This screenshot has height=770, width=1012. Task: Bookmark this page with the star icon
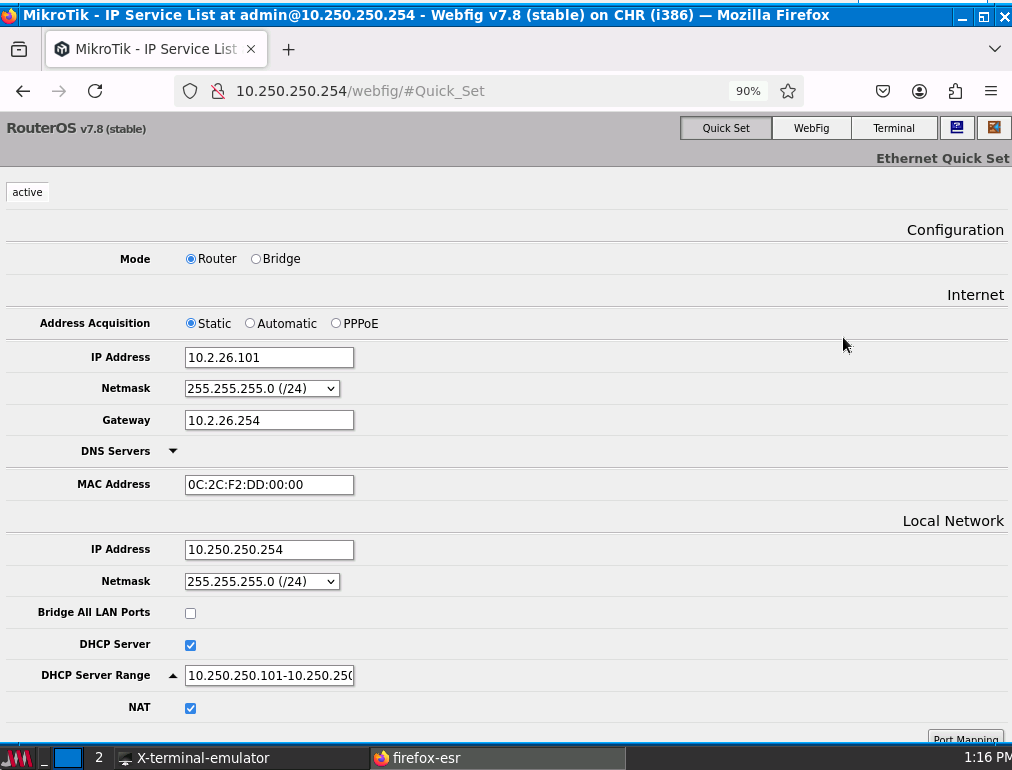point(787,91)
